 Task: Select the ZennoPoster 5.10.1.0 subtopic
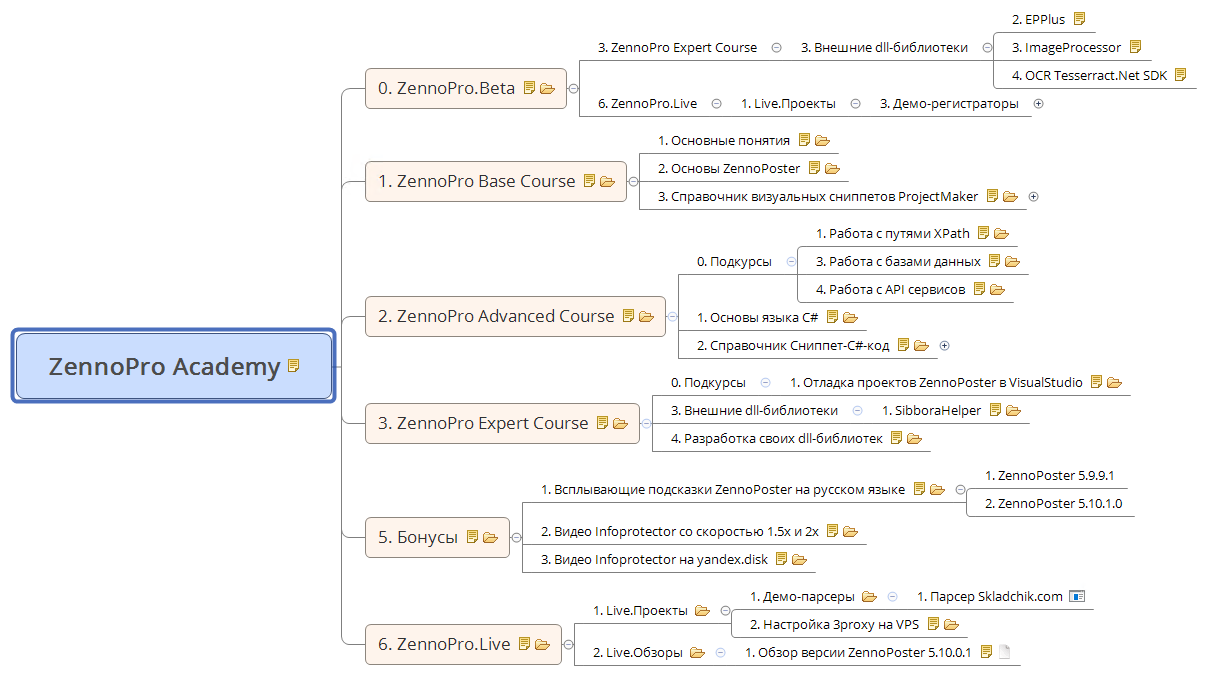coord(1053,503)
